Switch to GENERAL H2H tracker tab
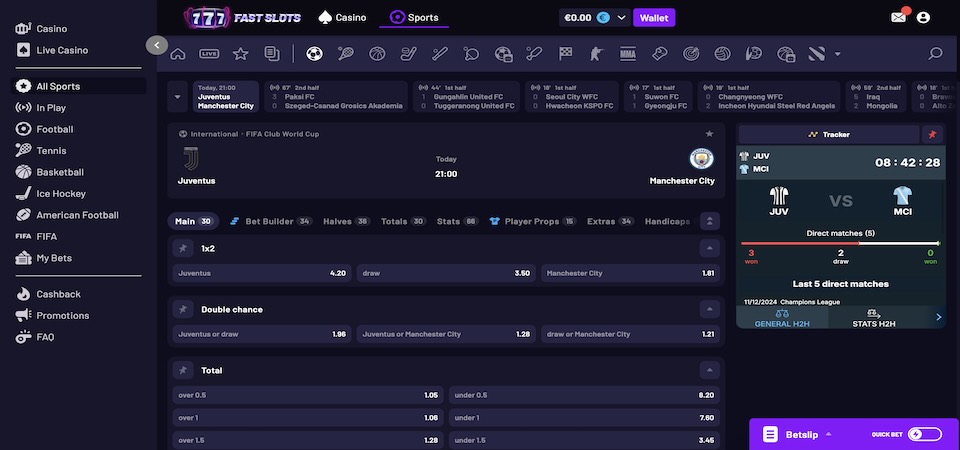This screenshot has width=960, height=450. [782, 317]
